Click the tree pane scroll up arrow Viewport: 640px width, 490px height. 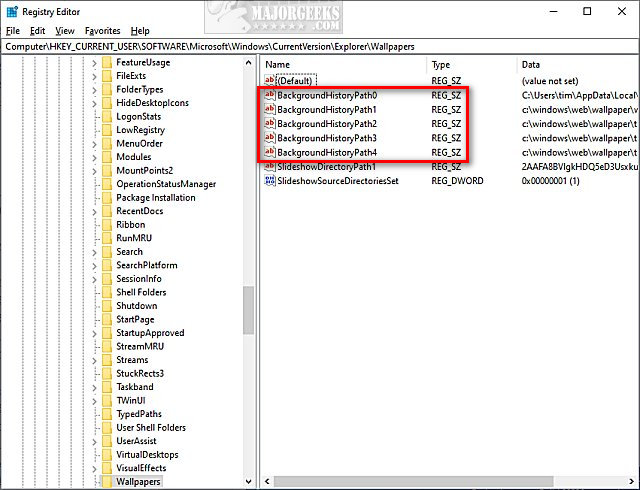tap(249, 62)
